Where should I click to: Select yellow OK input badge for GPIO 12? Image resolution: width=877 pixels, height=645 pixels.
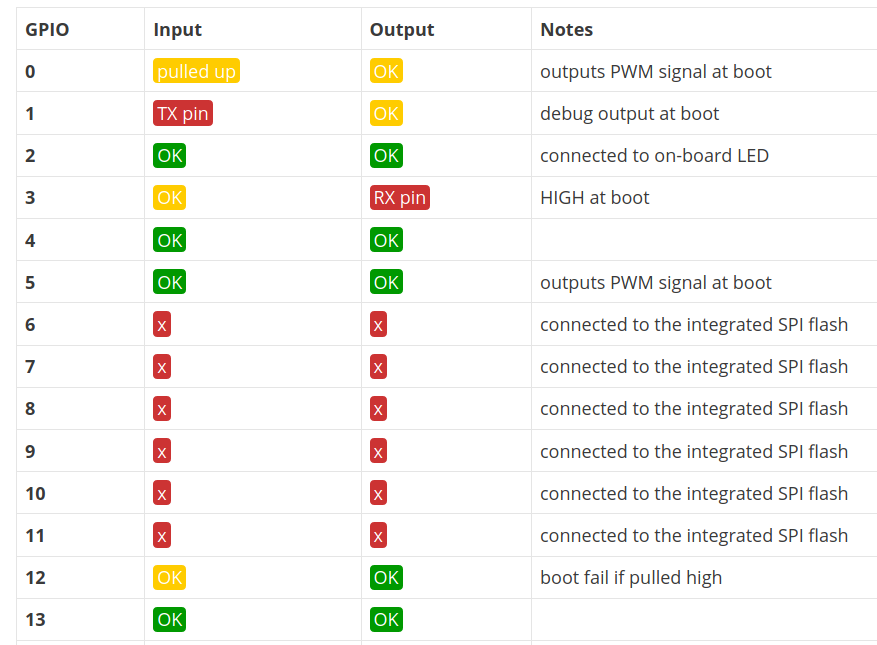click(170, 578)
